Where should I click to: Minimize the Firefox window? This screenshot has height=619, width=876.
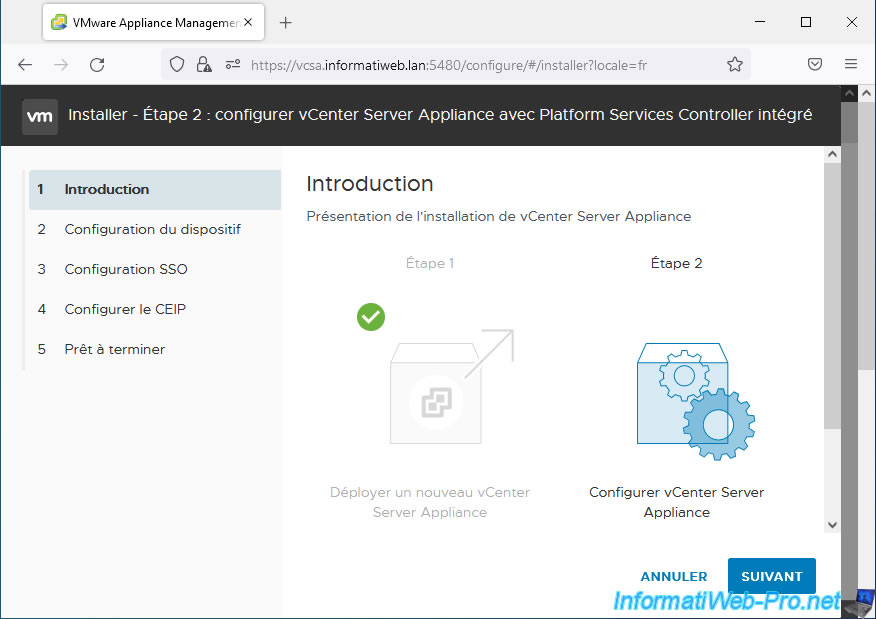pyautogui.click(x=760, y=22)
